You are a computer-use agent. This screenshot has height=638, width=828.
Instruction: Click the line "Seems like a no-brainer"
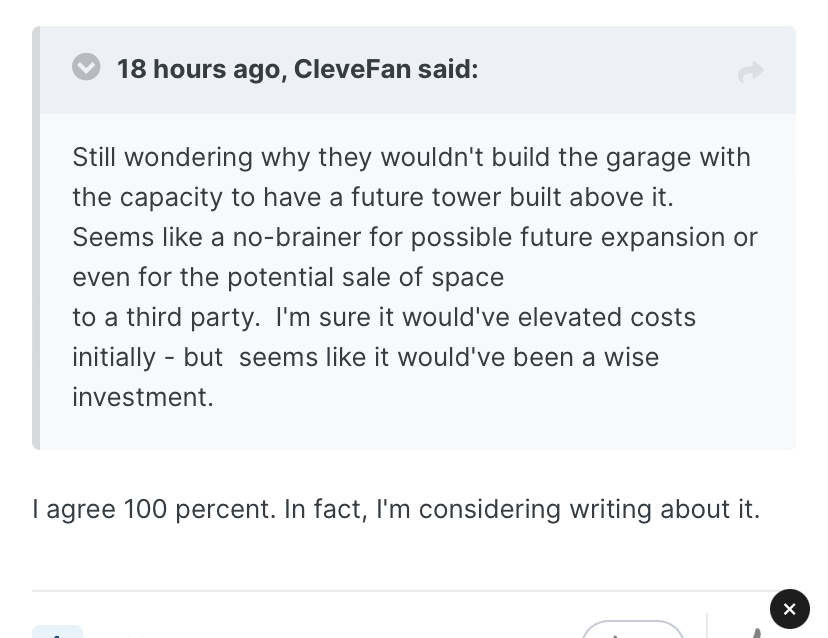(x=415, y=238)
